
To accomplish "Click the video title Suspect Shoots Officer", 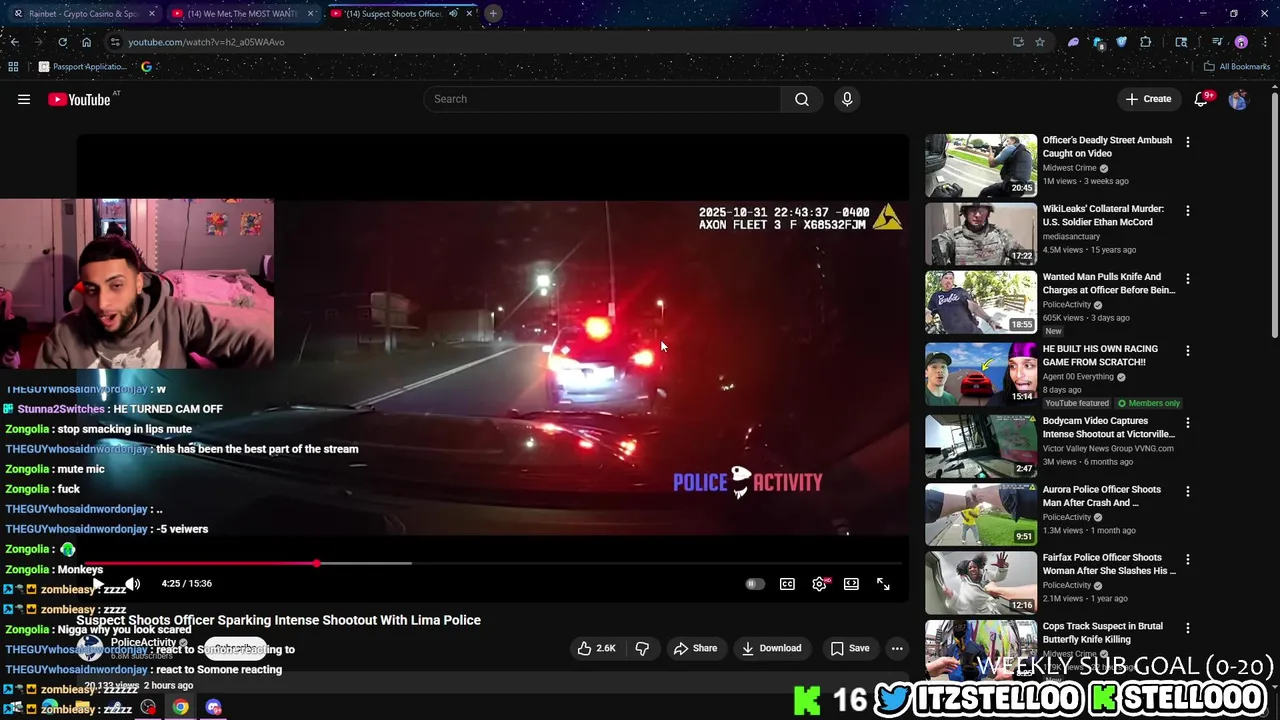I will click(x=278, y=620).
